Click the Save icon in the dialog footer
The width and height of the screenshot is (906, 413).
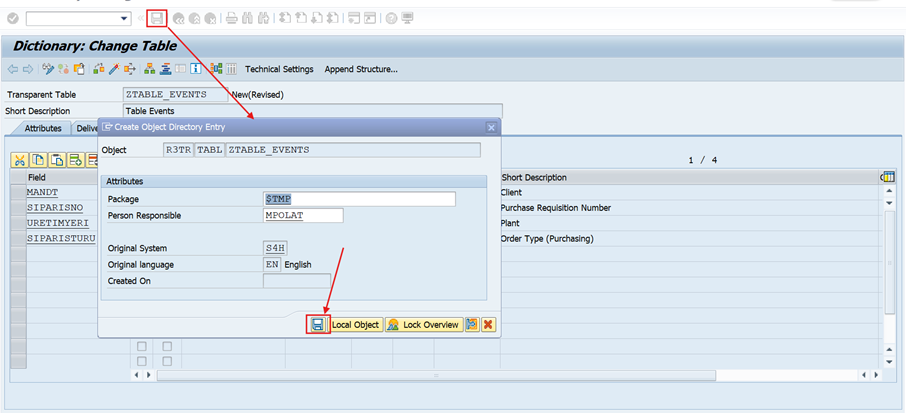[x=317, y=325]
